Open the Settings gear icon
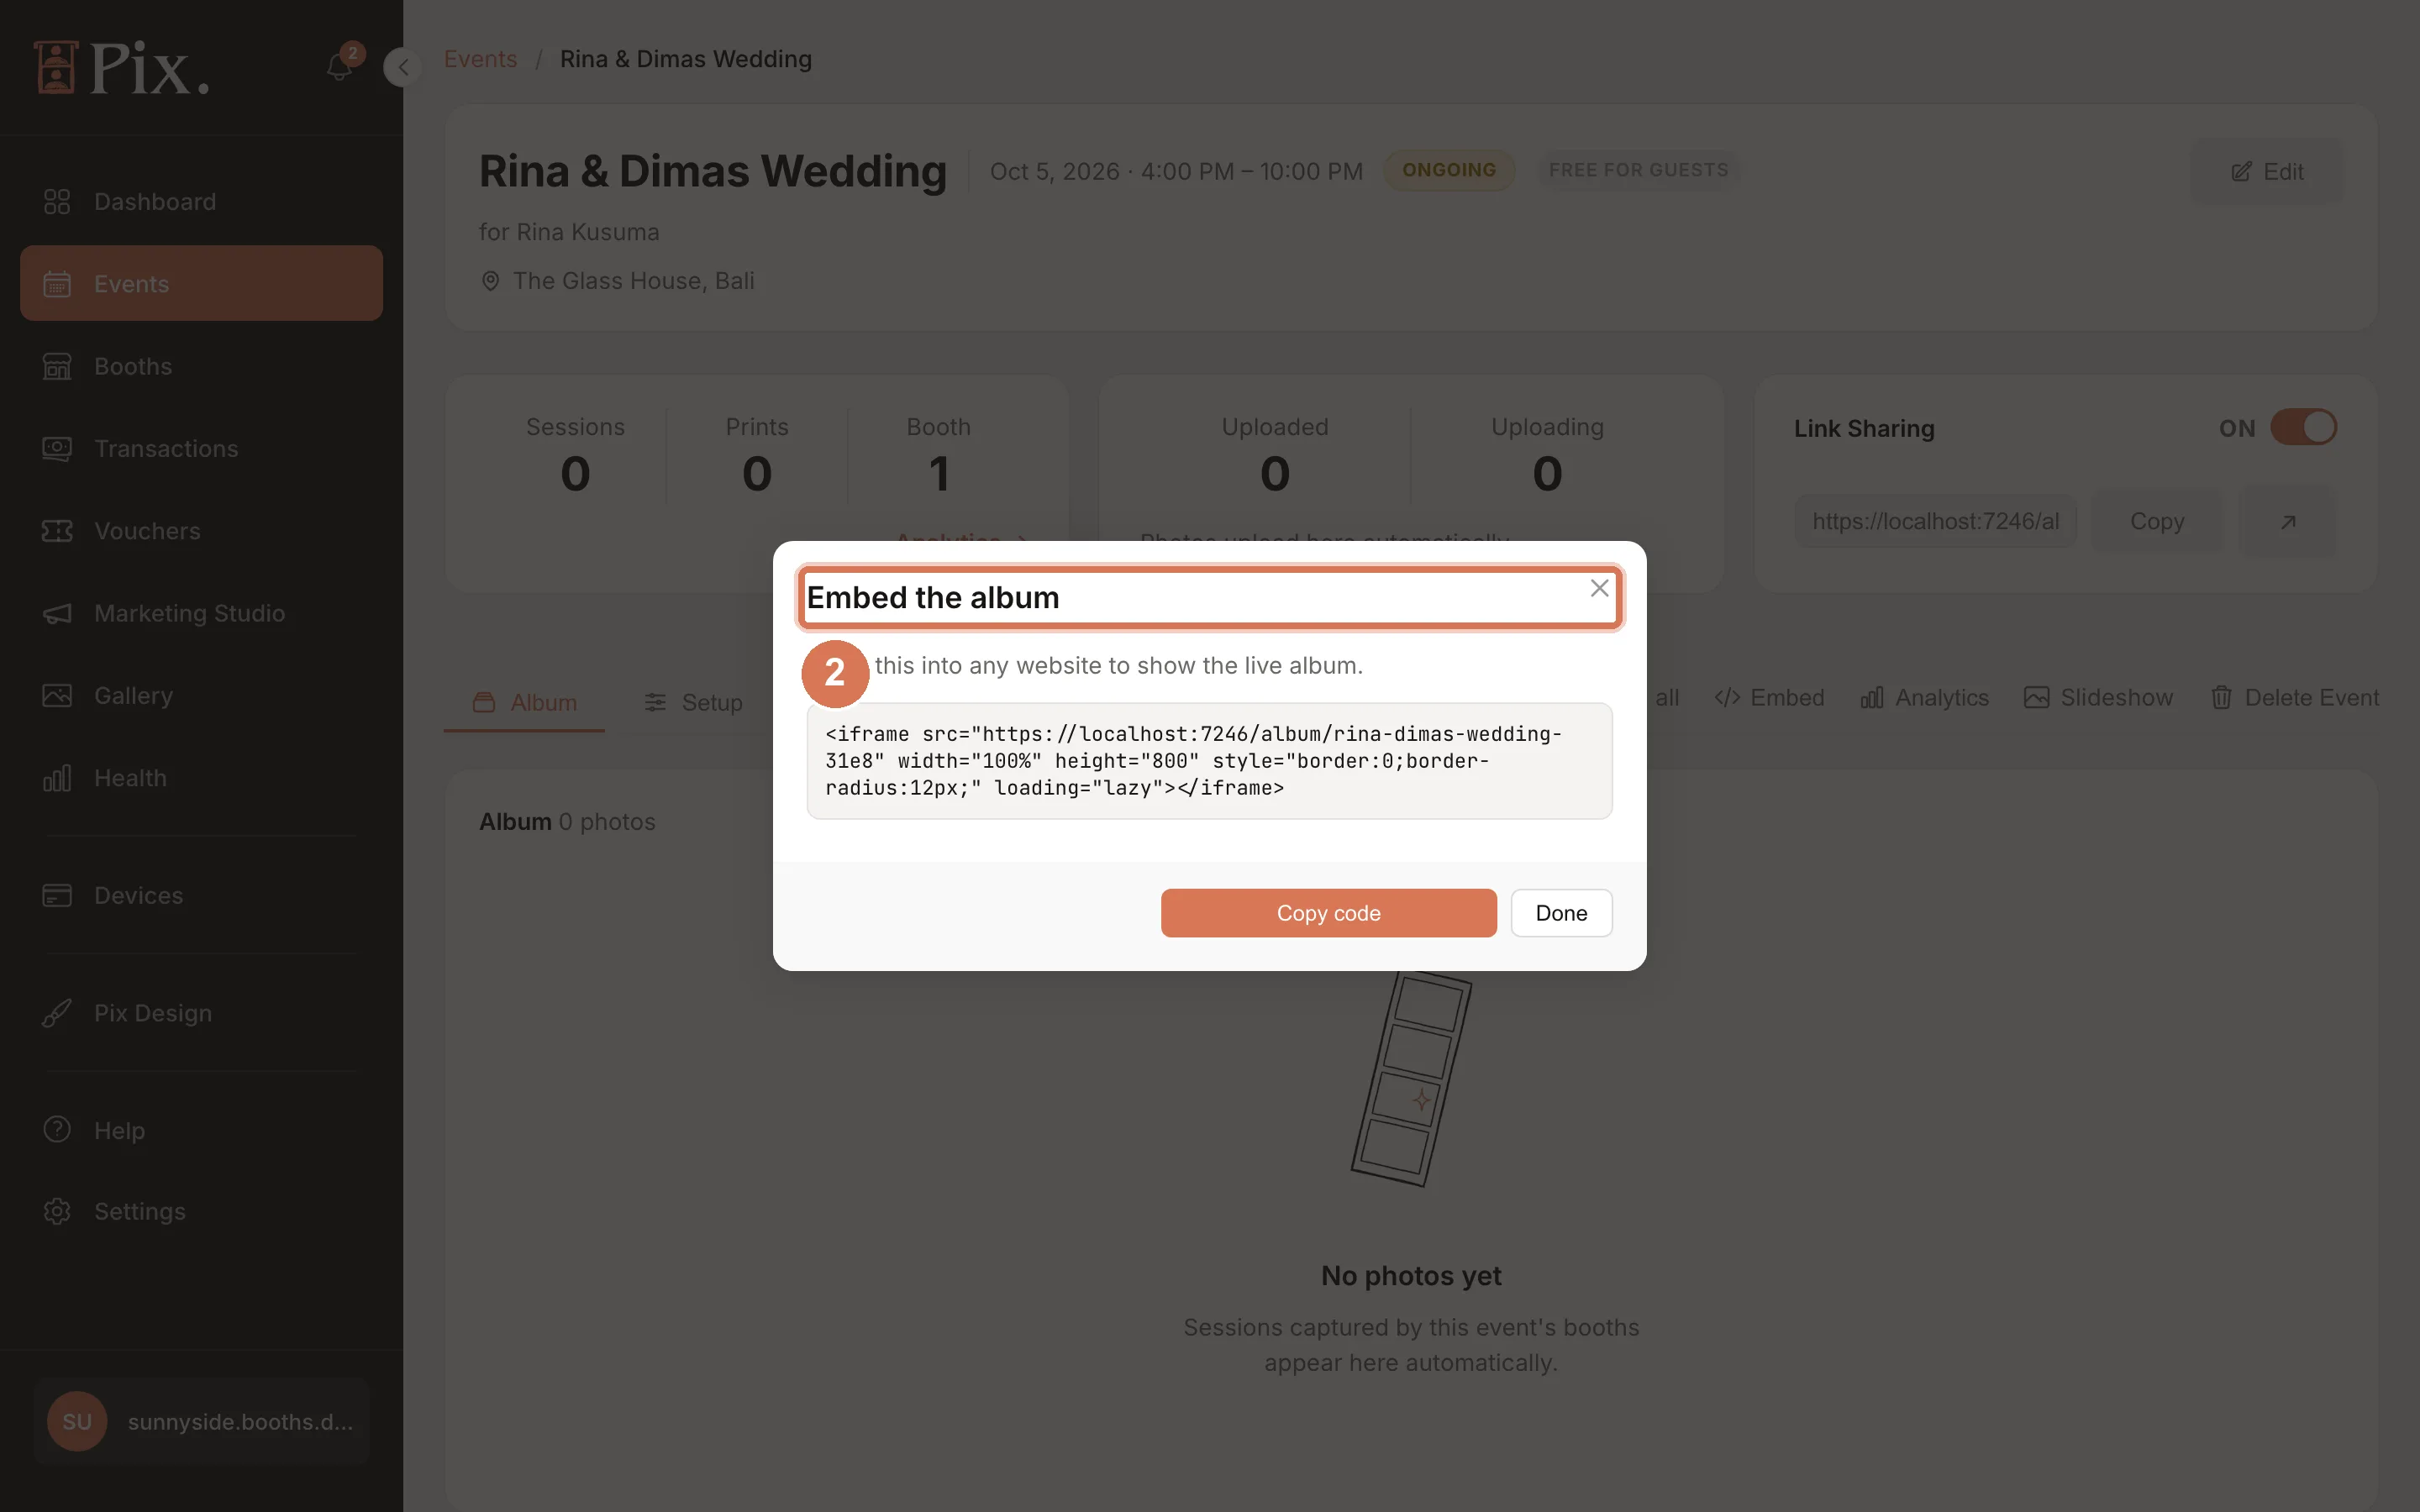The height and width of the screenshot is (1512, 2420). (x=57, y=1211)
